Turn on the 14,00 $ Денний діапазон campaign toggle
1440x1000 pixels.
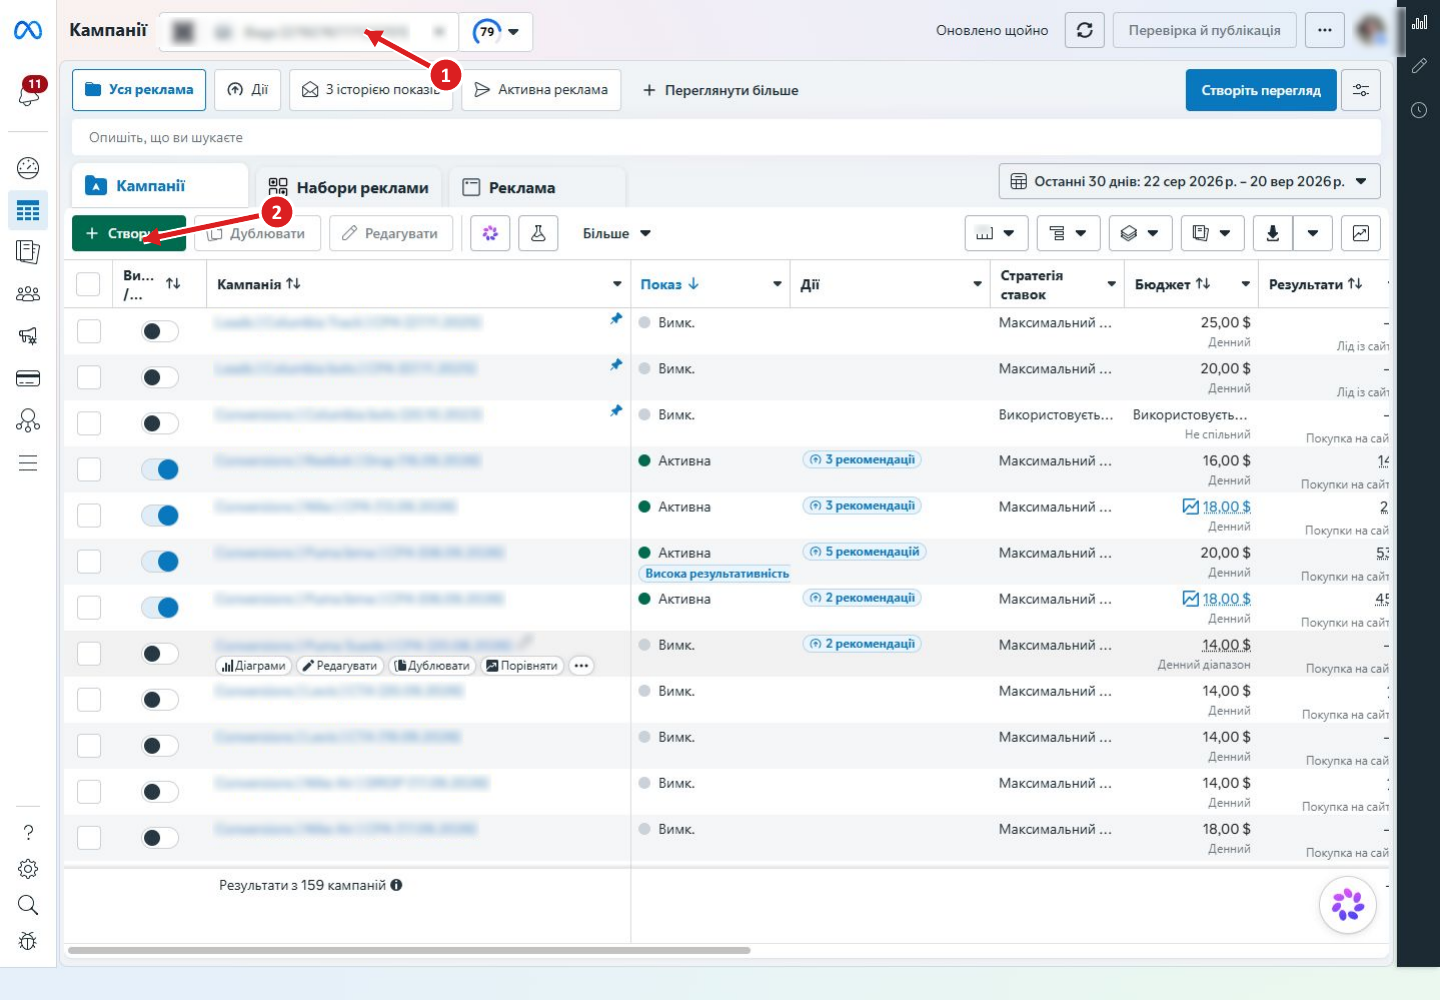click(x=160, y=653)
